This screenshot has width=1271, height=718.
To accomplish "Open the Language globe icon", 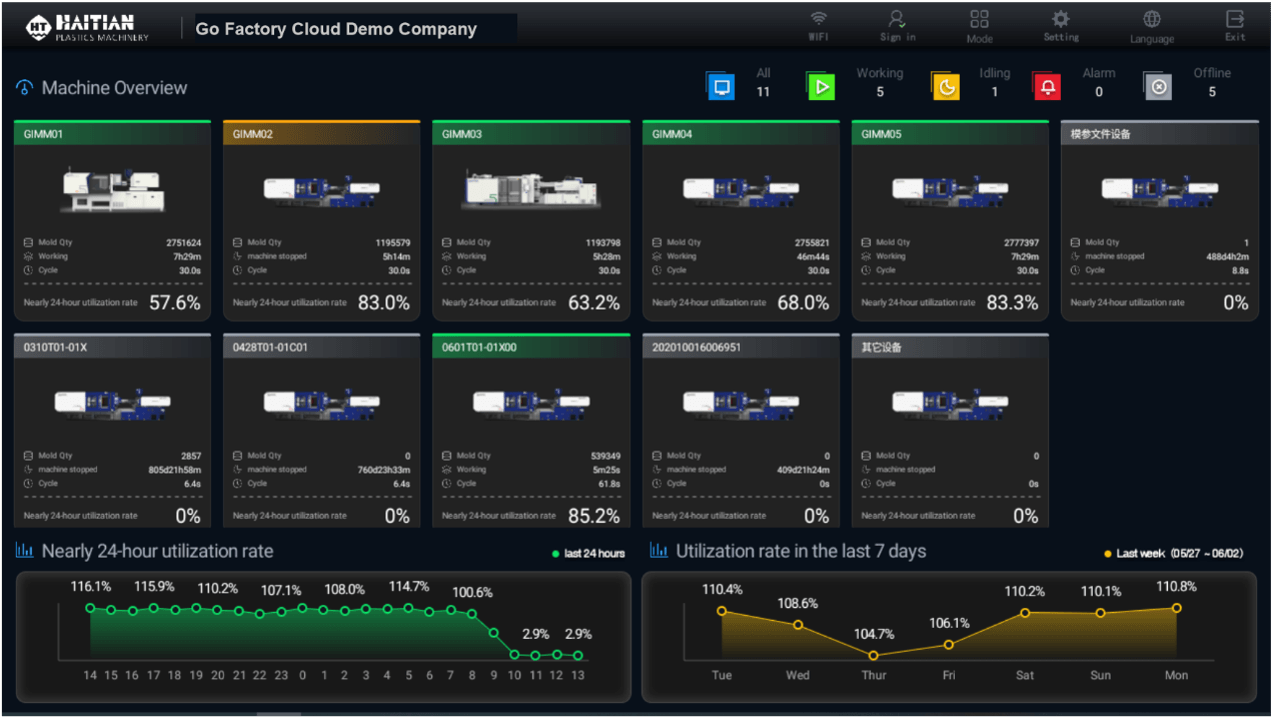I will click(1150, 22).
